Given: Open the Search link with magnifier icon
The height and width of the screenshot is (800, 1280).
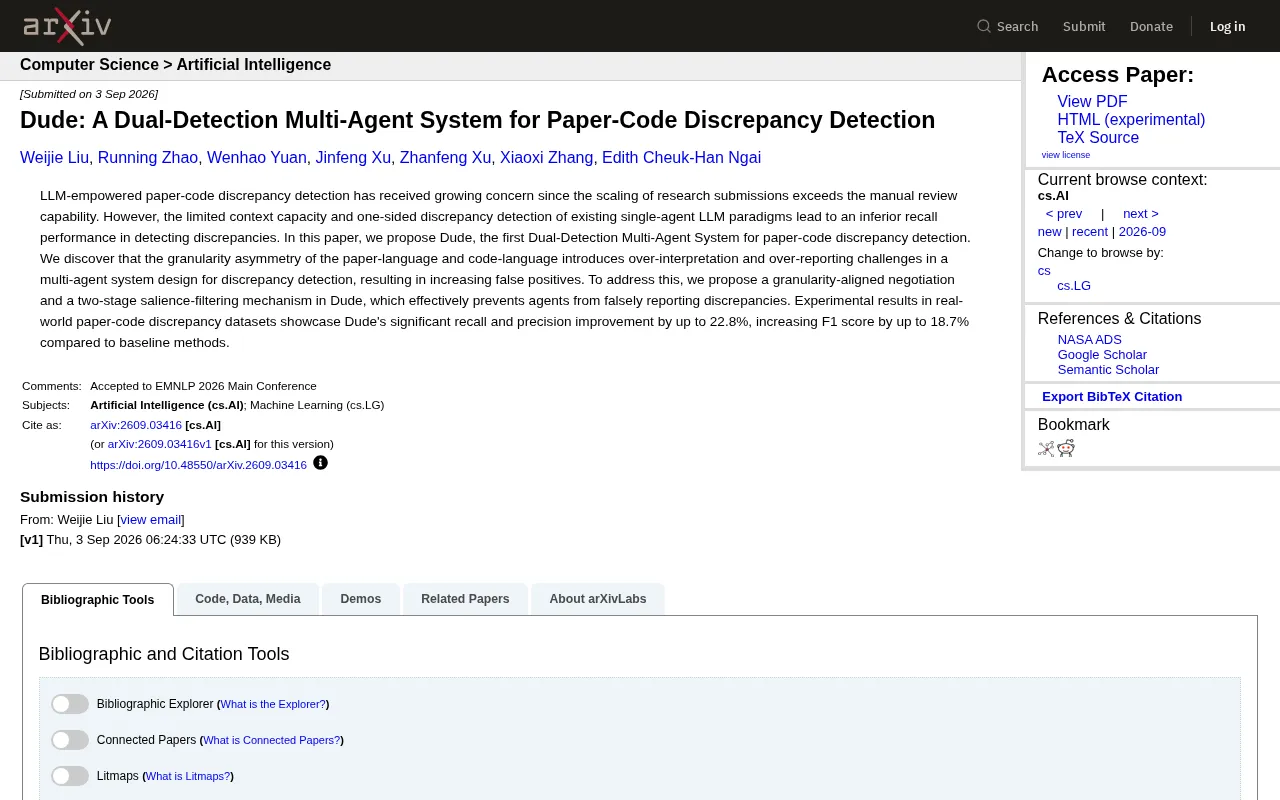Looking at the screenshot, I should pyautogui.click(x=1008, y=26).
